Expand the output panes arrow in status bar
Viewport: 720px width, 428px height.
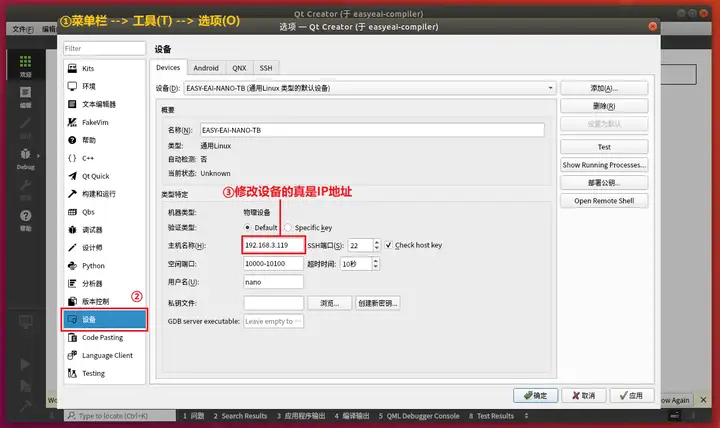526,416
